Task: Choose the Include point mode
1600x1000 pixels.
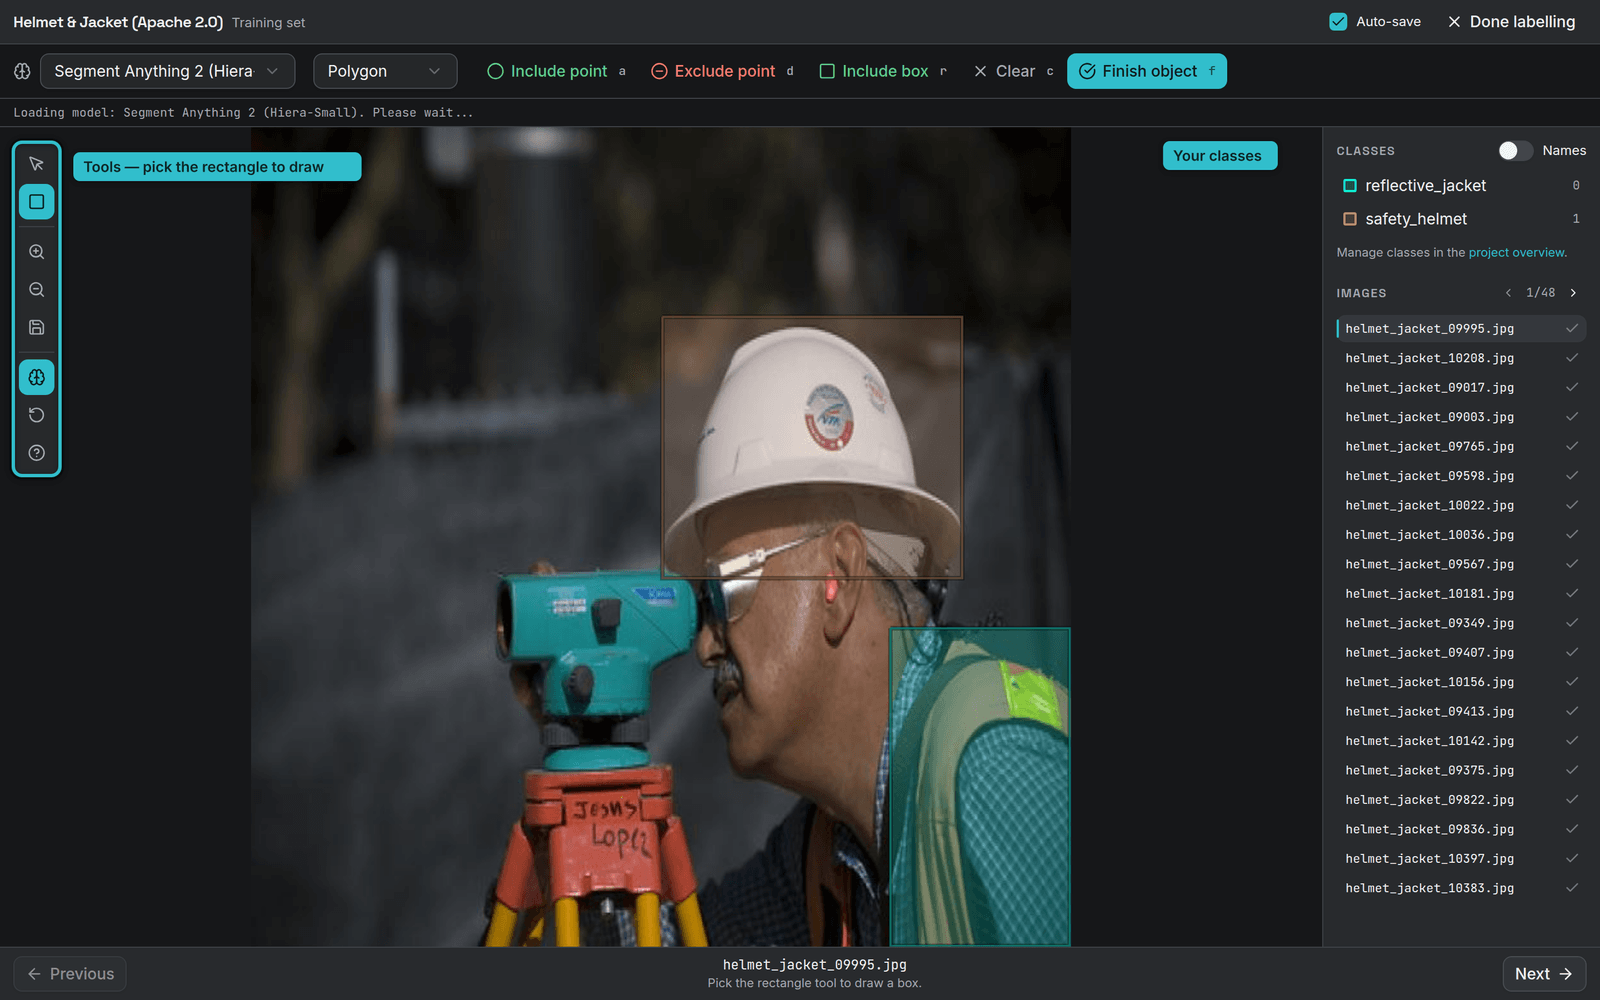Action: [x=556, y=71]
